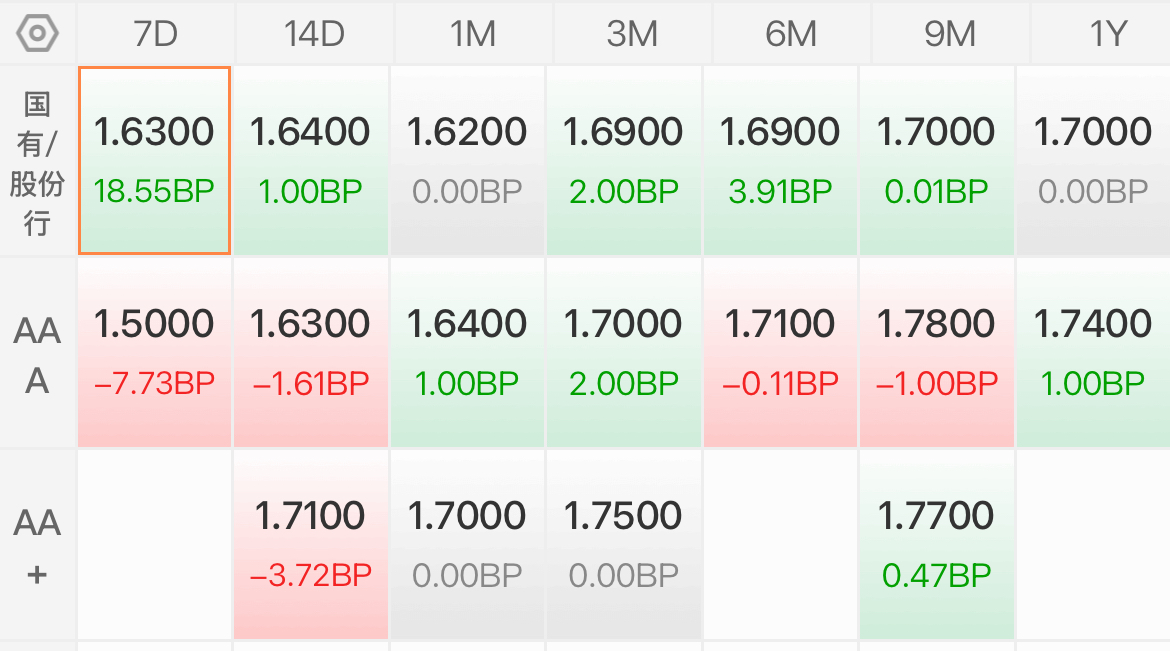
Task: Select the 1Y tenor column header
Action: click(x=1101, y=34)
